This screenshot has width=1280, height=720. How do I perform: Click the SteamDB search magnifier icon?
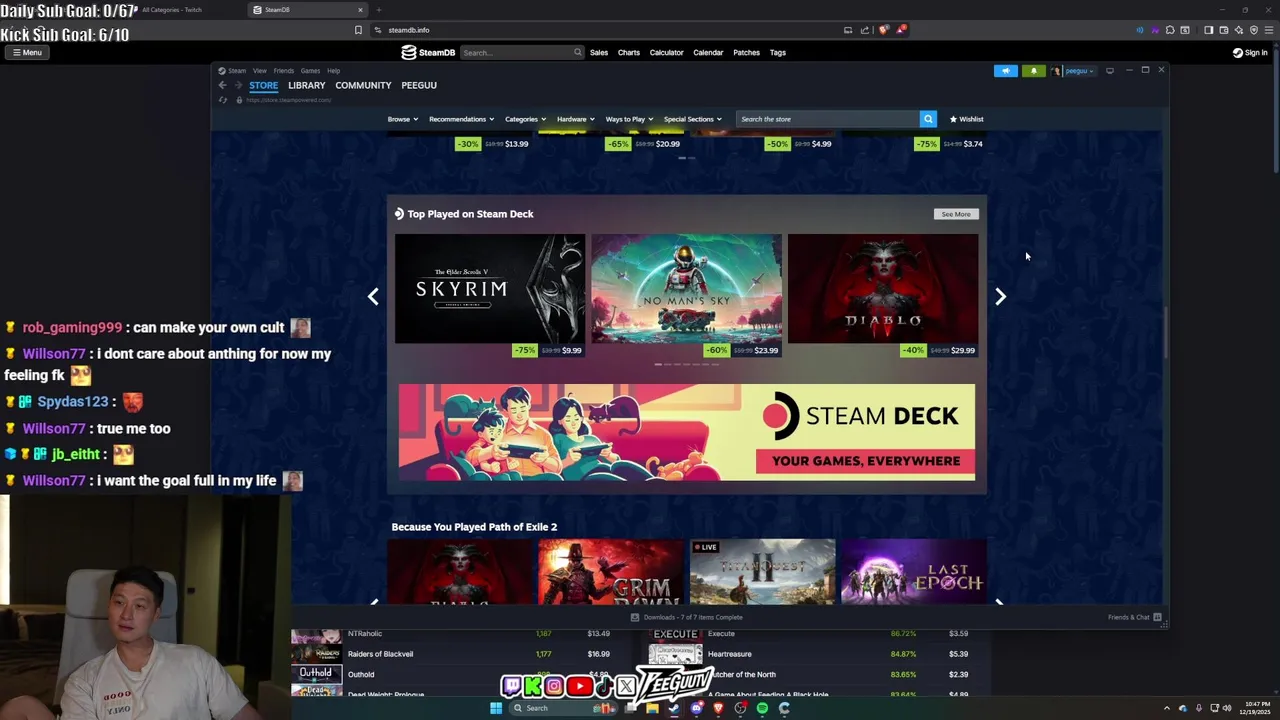pyautogui.click(x=577, y=52)
